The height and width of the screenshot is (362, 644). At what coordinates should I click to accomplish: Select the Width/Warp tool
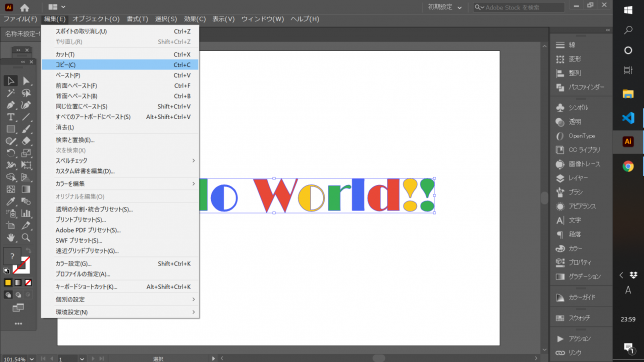pyautogui.click(x=11, y=165)
